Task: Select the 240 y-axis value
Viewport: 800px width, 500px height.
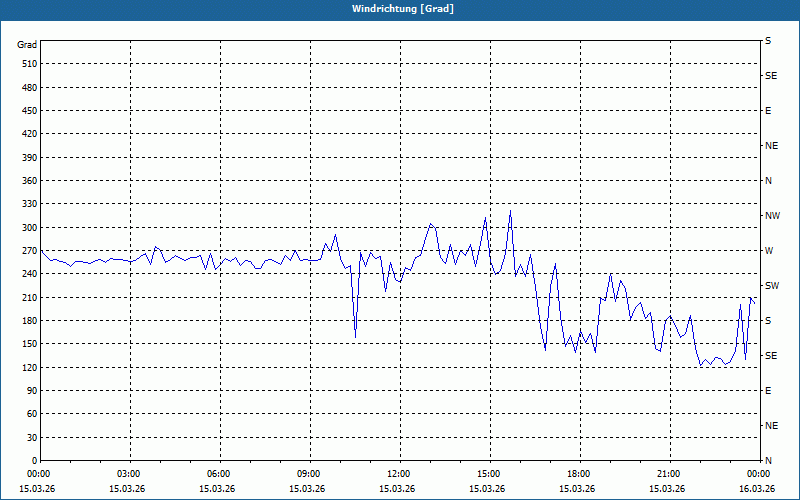Action: tap(29, 273)
